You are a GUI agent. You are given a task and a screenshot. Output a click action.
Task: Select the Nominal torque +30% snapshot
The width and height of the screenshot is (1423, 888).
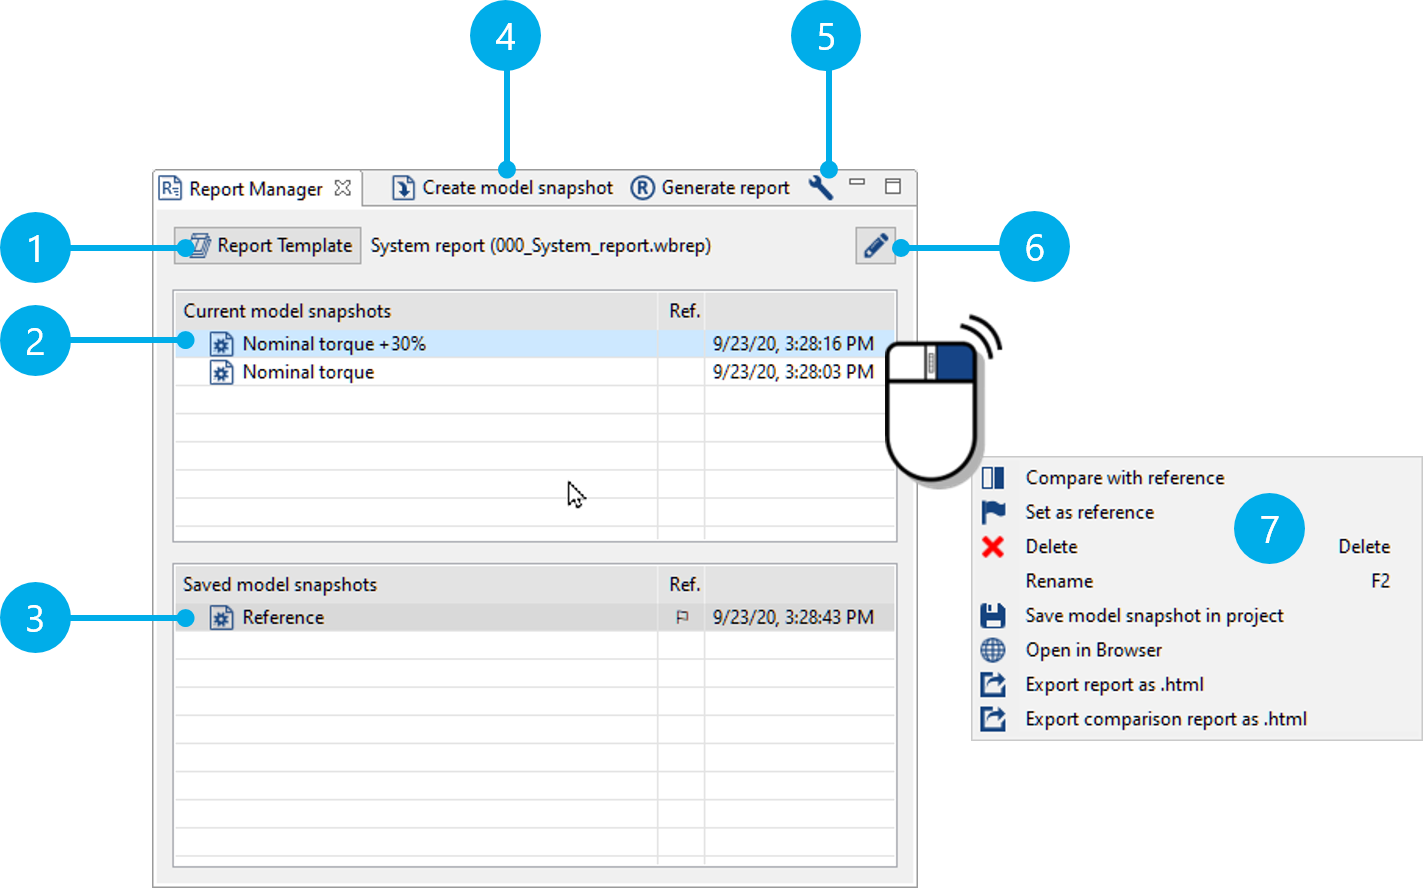(334, 344)
